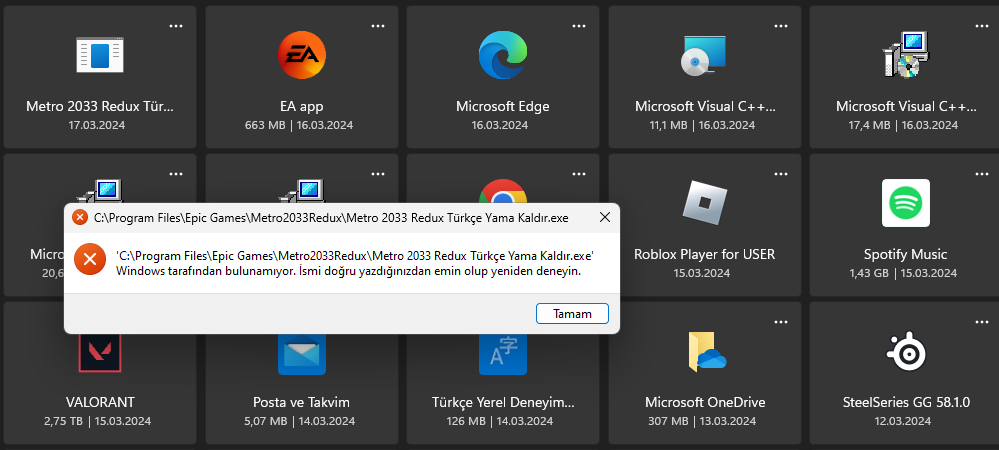The height and width of the screenshot is (450, 999).
Task: Click the small error icon in dialog title bar
Action: coord(80,217)
